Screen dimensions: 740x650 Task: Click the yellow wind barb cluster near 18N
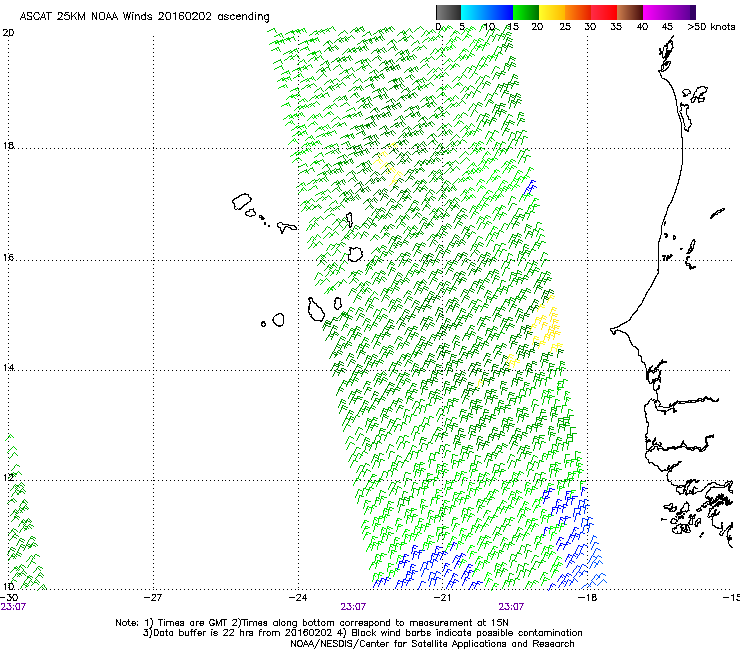point(388,165)
